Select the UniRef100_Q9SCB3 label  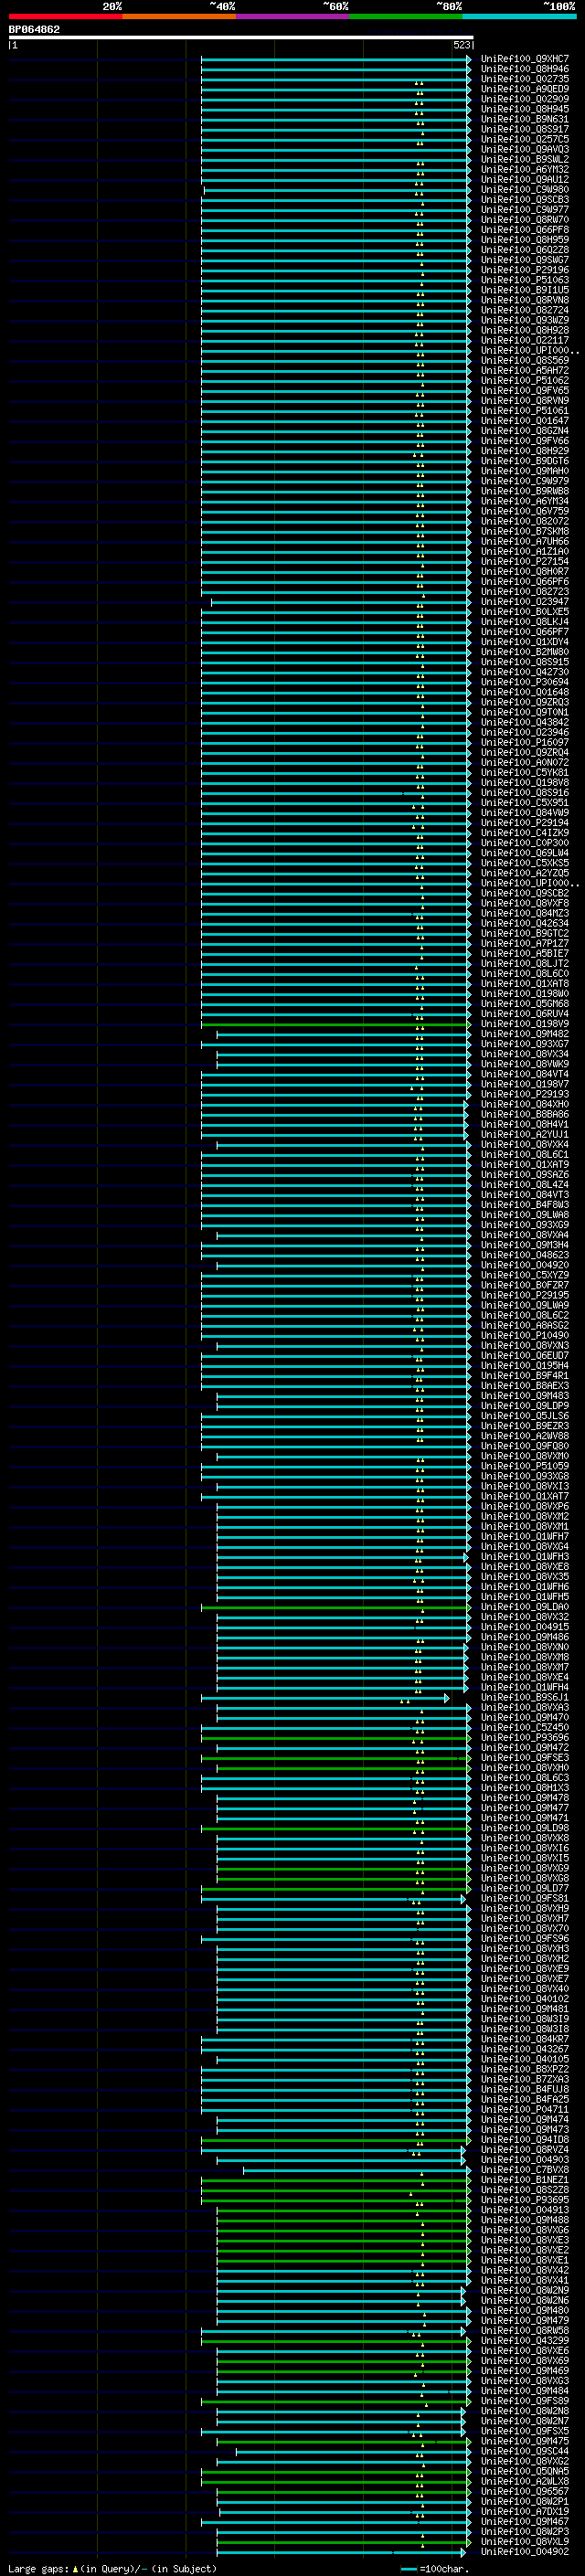(x=524, y=199)
